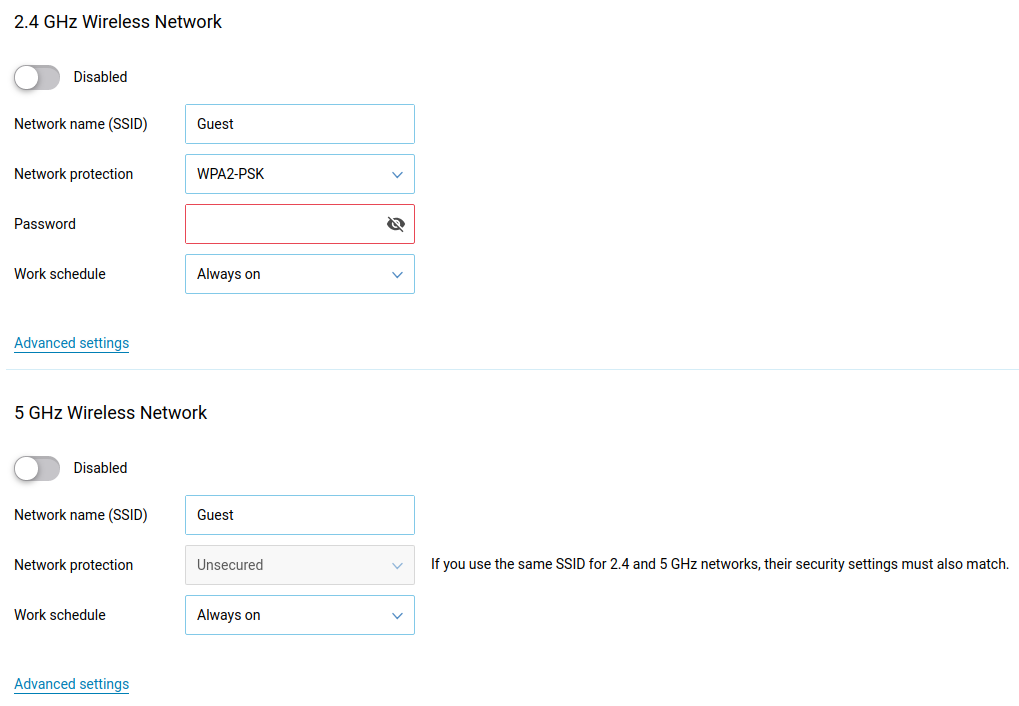Click the 2.4 GHz Wireless Network heading

(x=118, y=22)
